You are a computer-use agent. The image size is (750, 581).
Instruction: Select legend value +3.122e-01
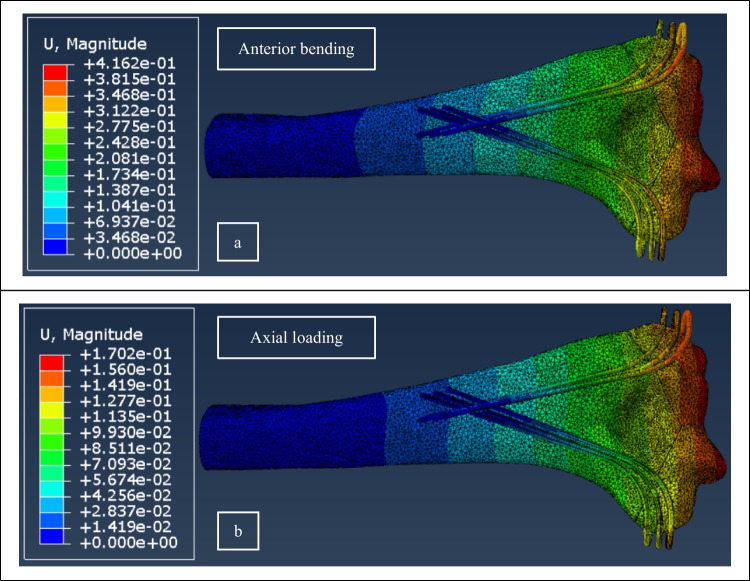coord(130,111)
